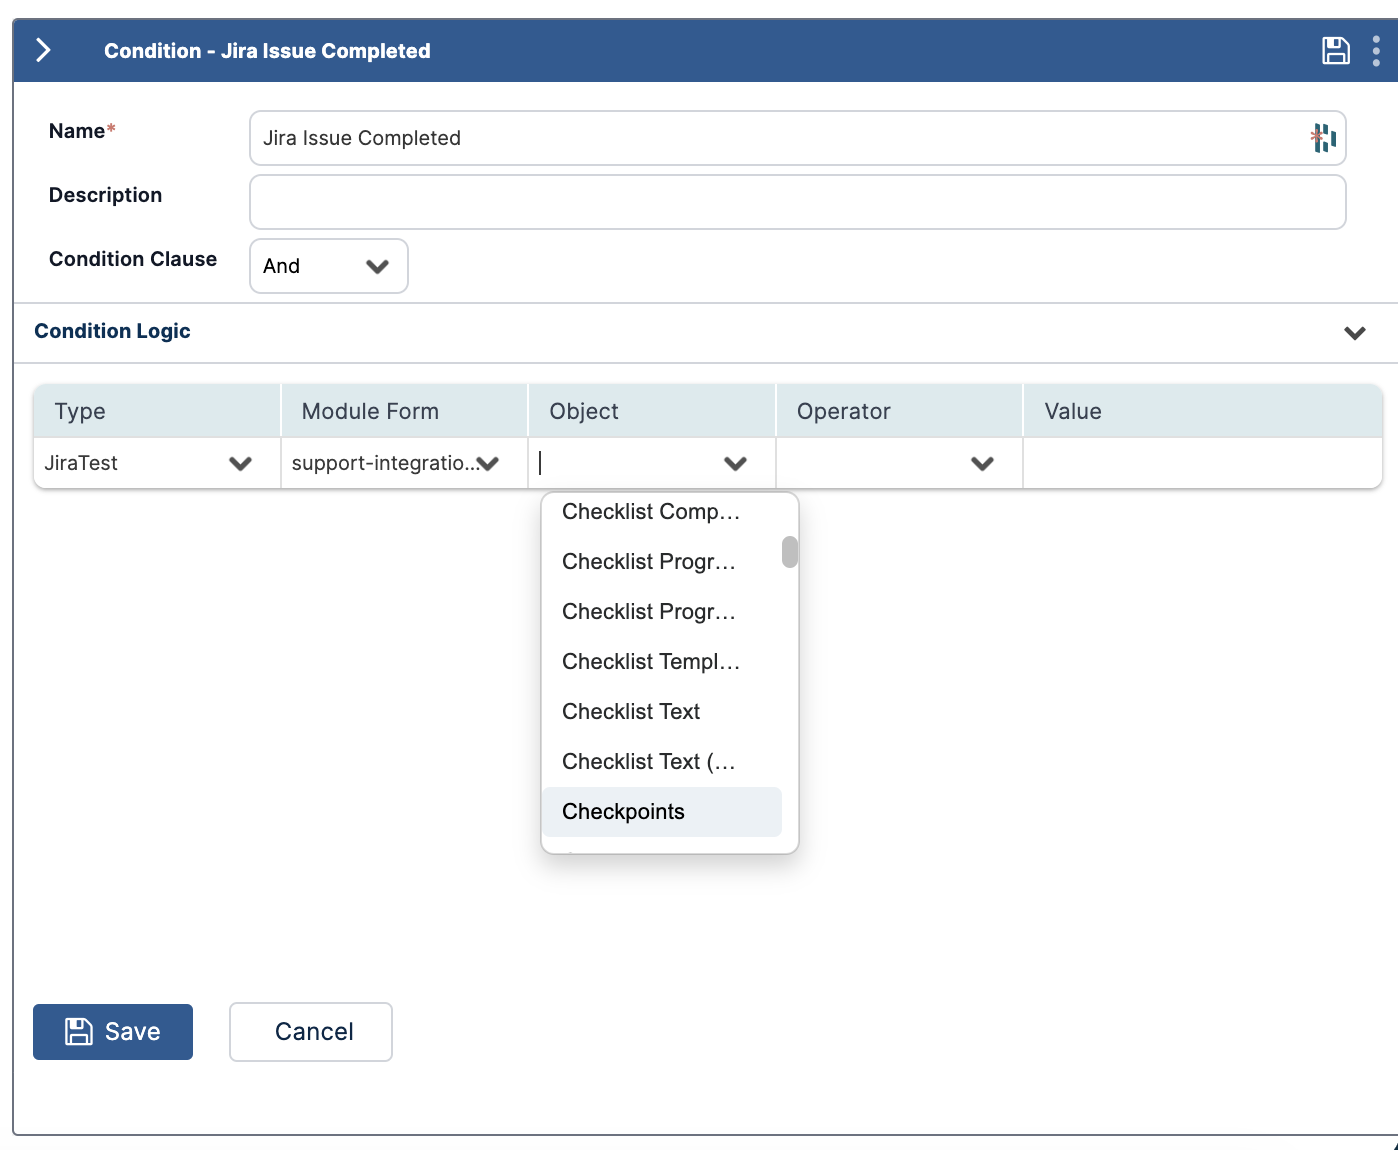Click into the Description field
Screen dimensions: 1398x1150
(797, 202)
